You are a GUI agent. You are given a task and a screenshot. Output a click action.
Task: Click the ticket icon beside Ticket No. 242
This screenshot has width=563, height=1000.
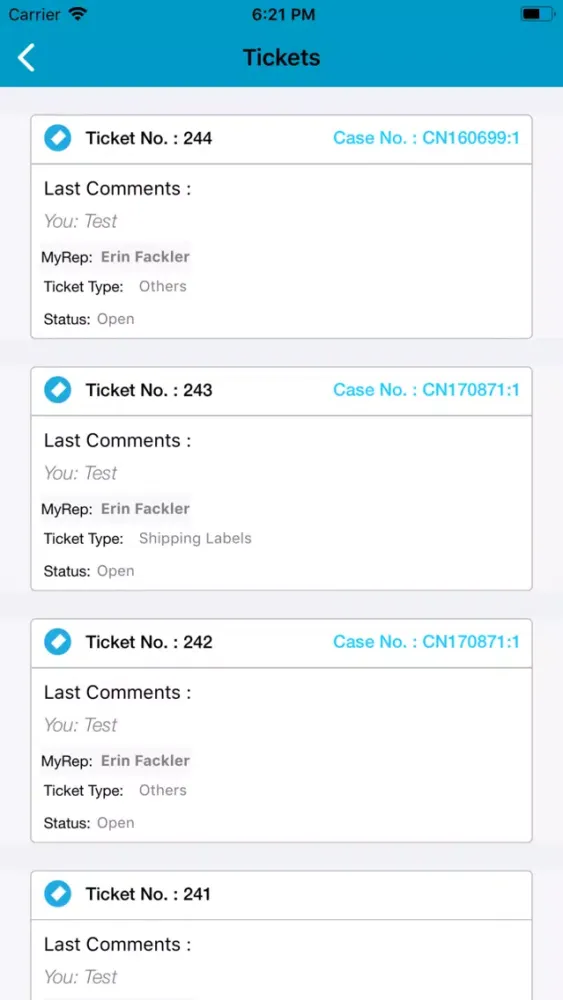coord(57,642)
